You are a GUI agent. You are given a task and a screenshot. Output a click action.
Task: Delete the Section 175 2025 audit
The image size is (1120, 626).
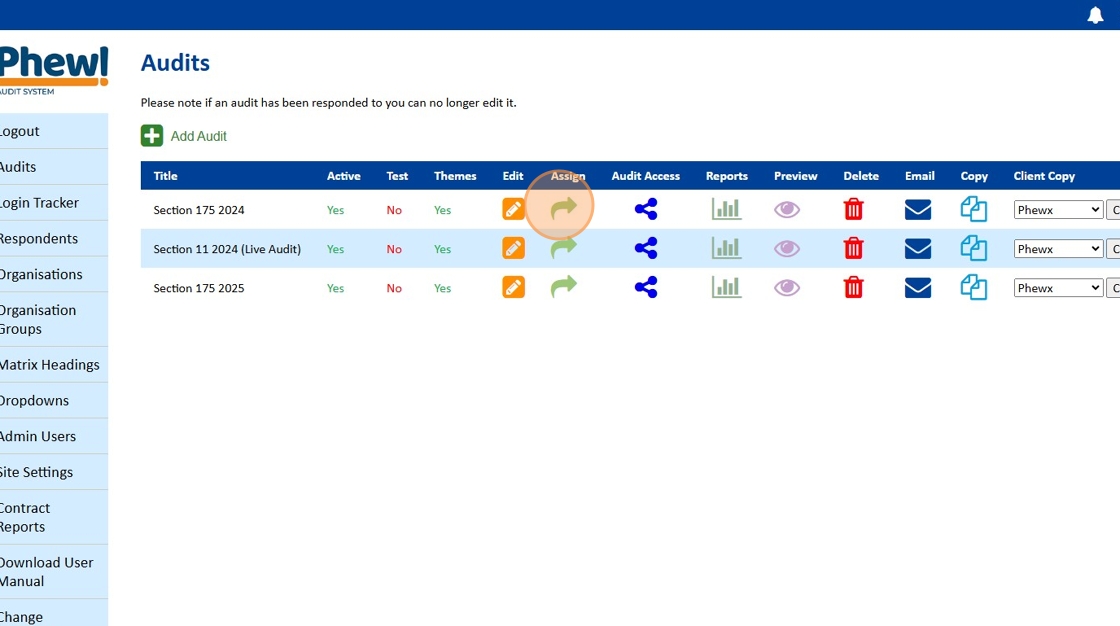click(854, 287)
